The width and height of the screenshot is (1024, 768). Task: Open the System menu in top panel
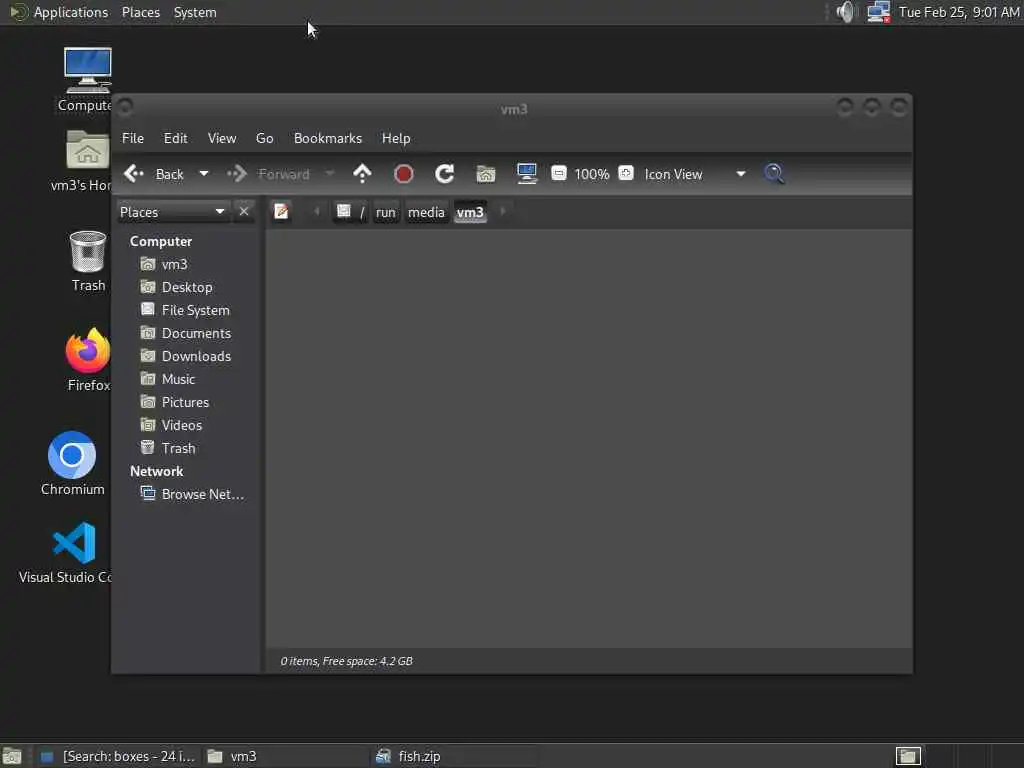(195, 12)
